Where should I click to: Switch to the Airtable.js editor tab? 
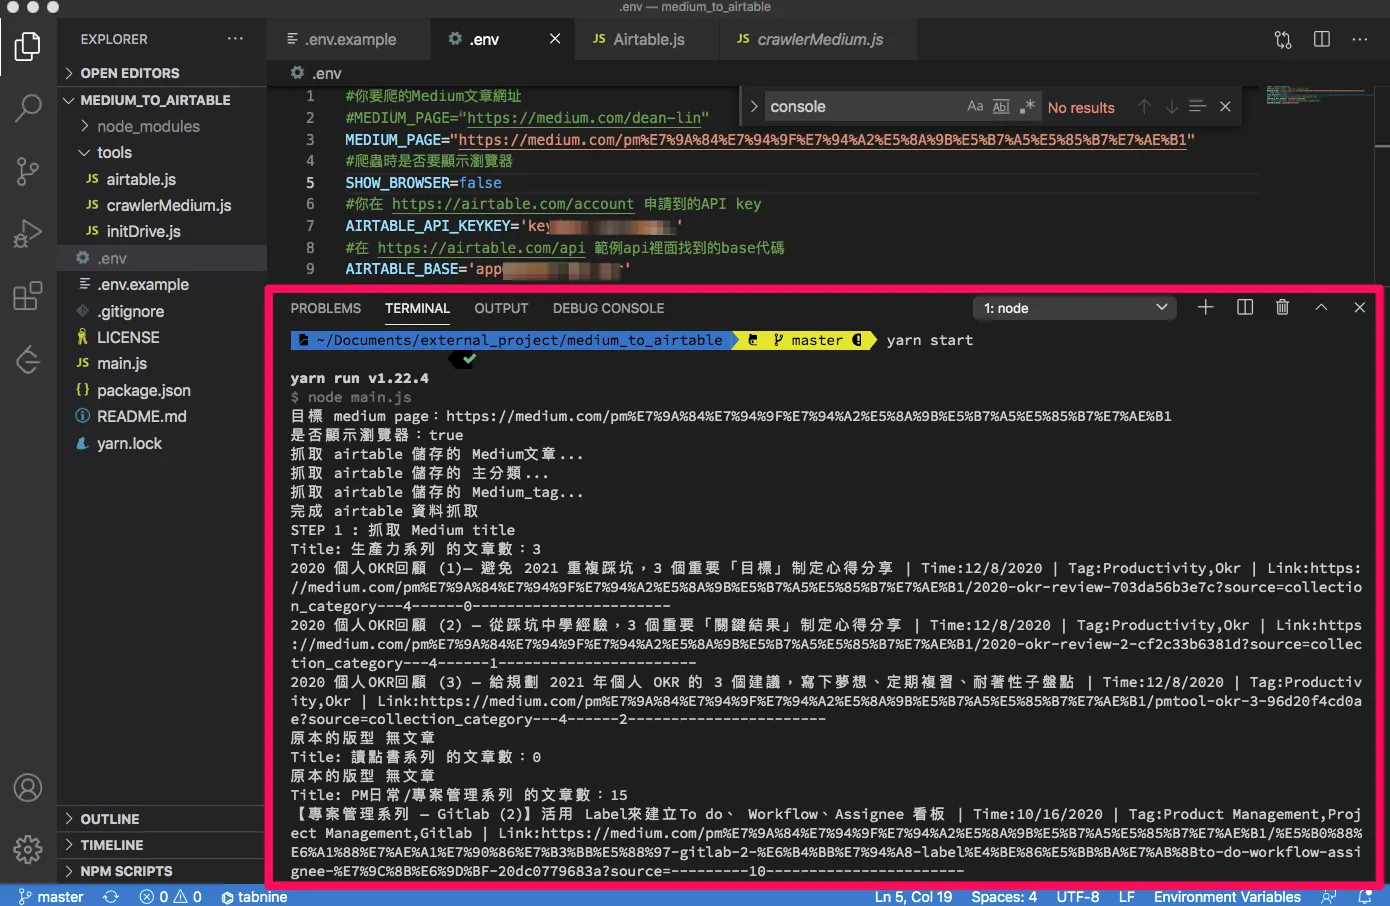point(648,39)
